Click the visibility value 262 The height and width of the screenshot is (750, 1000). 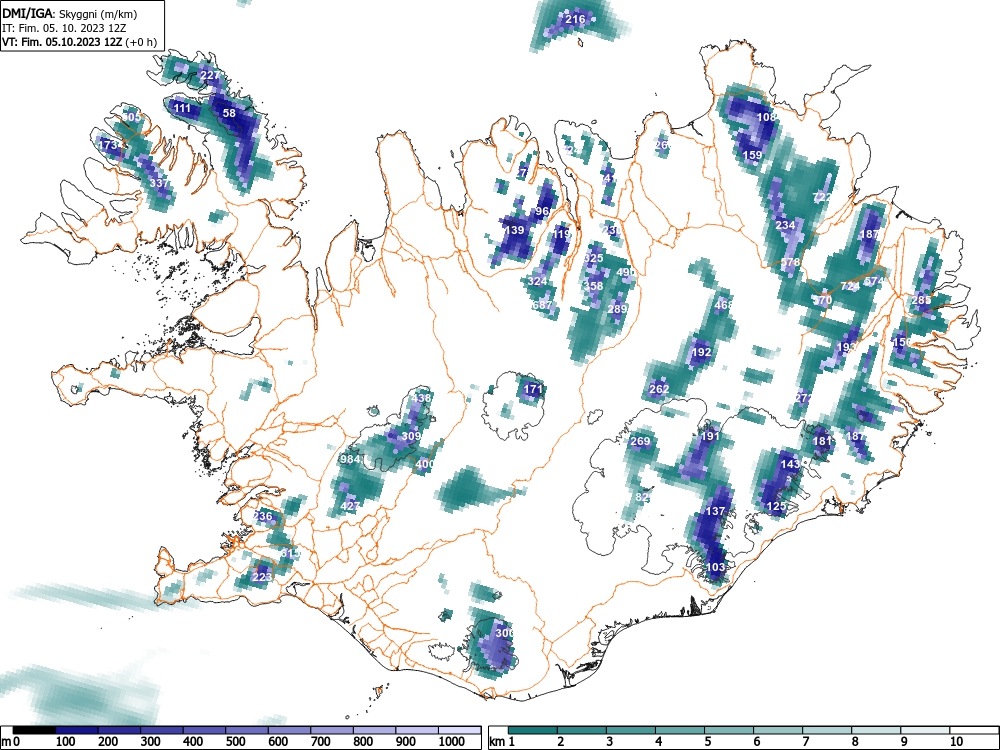tap(659, 389)
